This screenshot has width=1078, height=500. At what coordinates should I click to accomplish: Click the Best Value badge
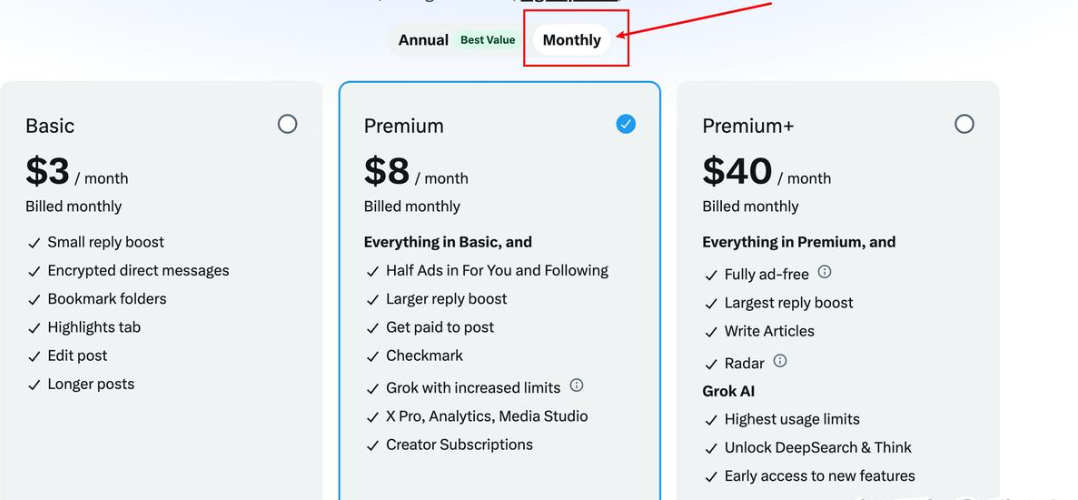click(487, 40)
